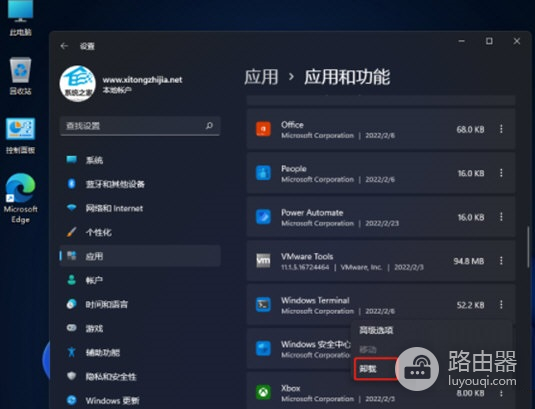Open 时间和语言 settings category

[140, 304]
